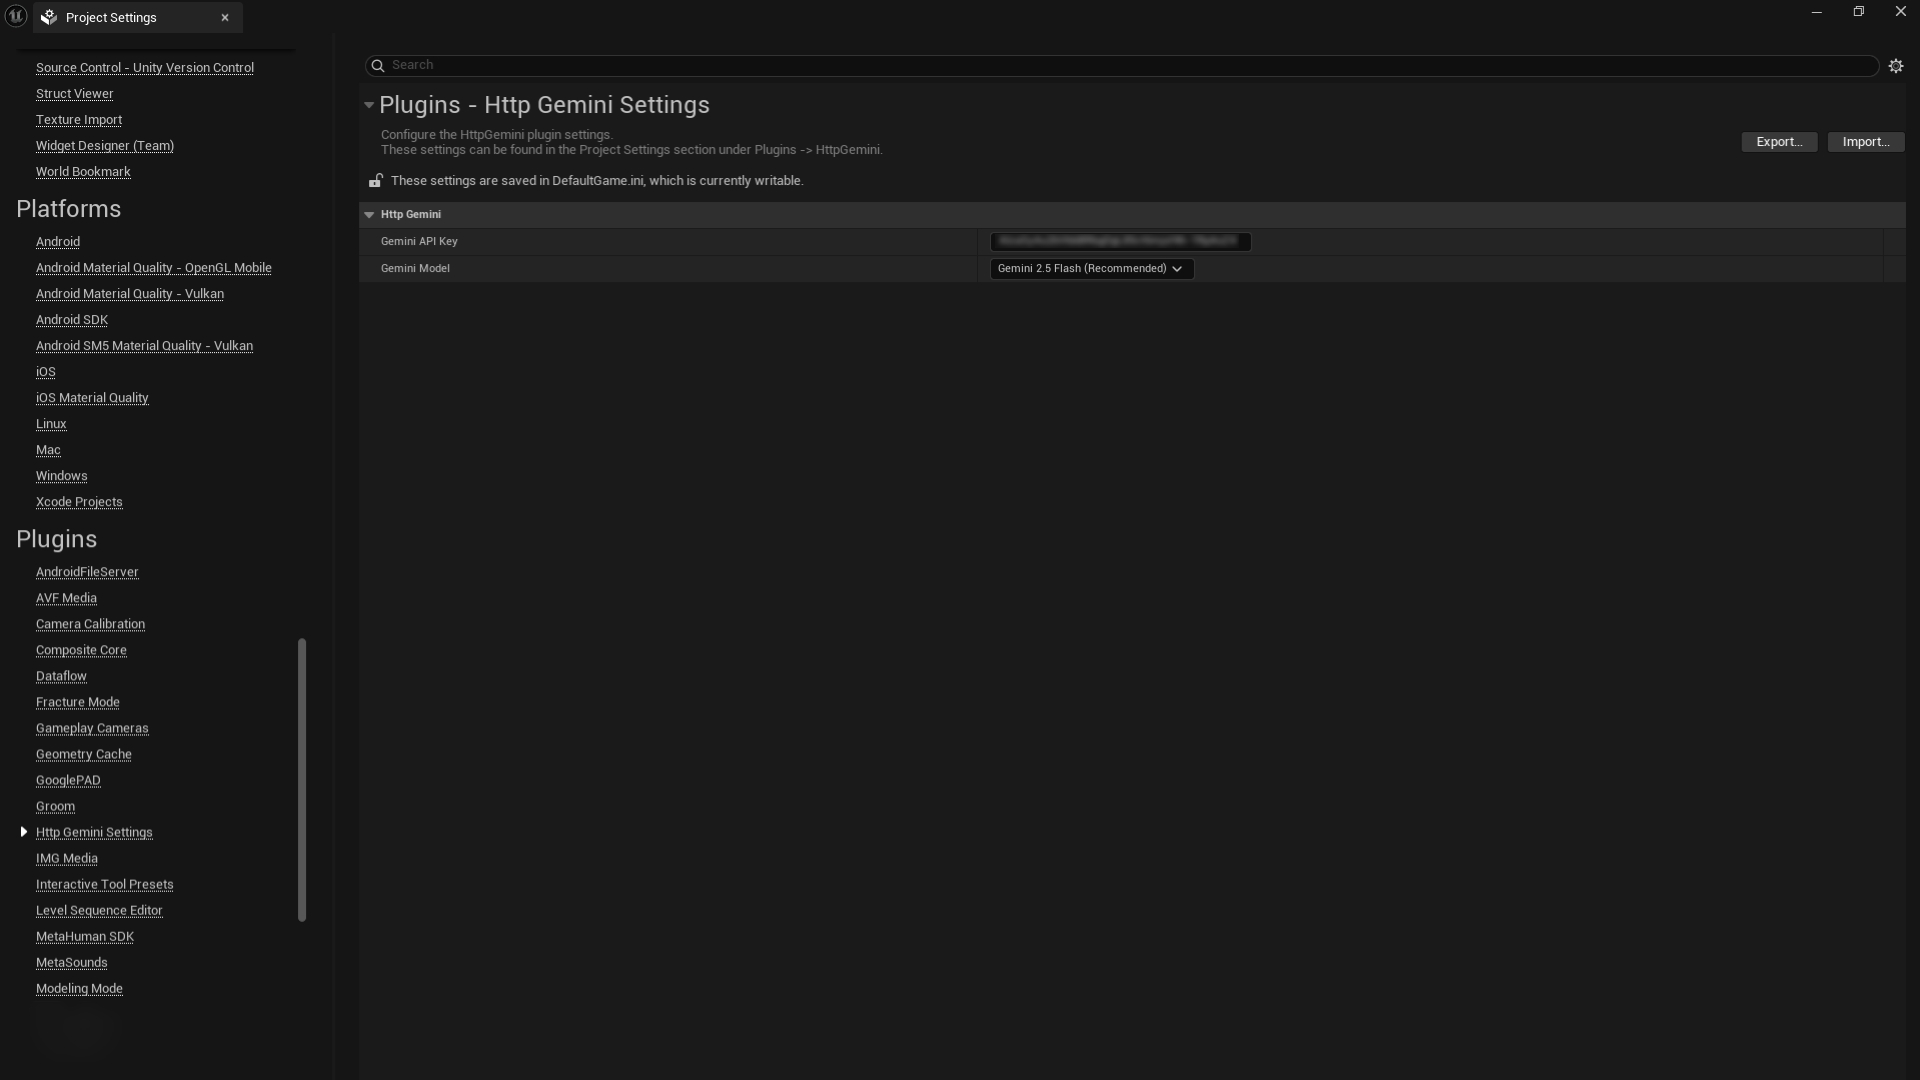Focus the settings Search box
The height and width of the screenshot is (1080, 1920).
coord(1122,66)
